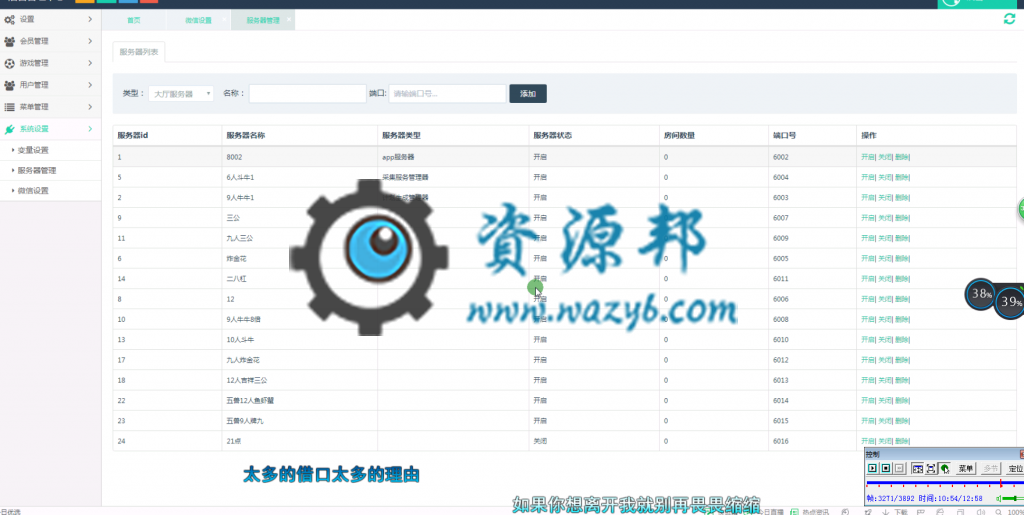Select the 服务器管理 tab
The height and width of the screenshot is (515, 1024).
(x=263, y=20)
